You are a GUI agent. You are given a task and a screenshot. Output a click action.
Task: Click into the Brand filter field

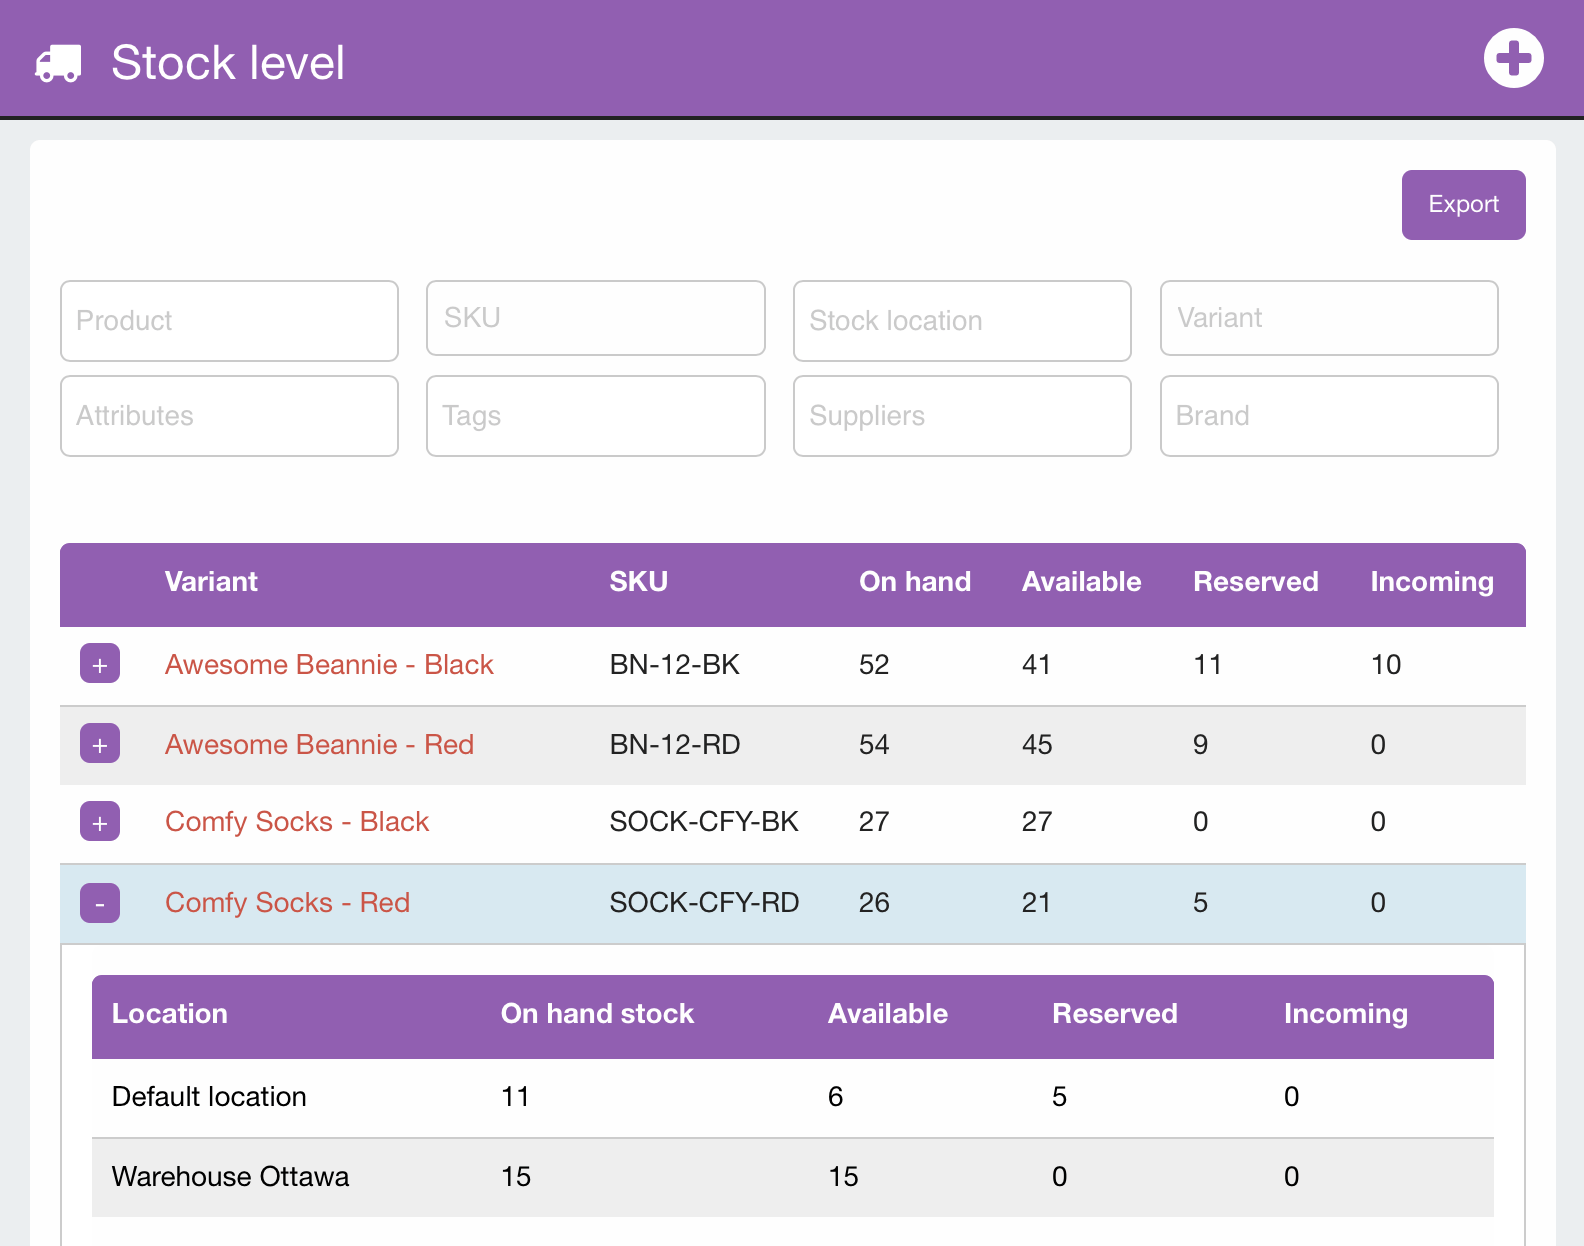1328,416
